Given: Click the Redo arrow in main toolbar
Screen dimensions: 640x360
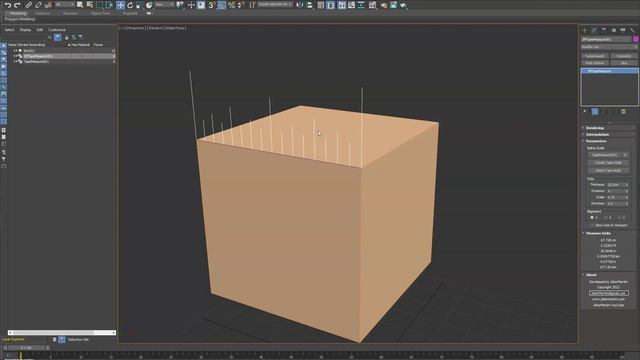Looking at the screenshot, I should coord(18,5).
